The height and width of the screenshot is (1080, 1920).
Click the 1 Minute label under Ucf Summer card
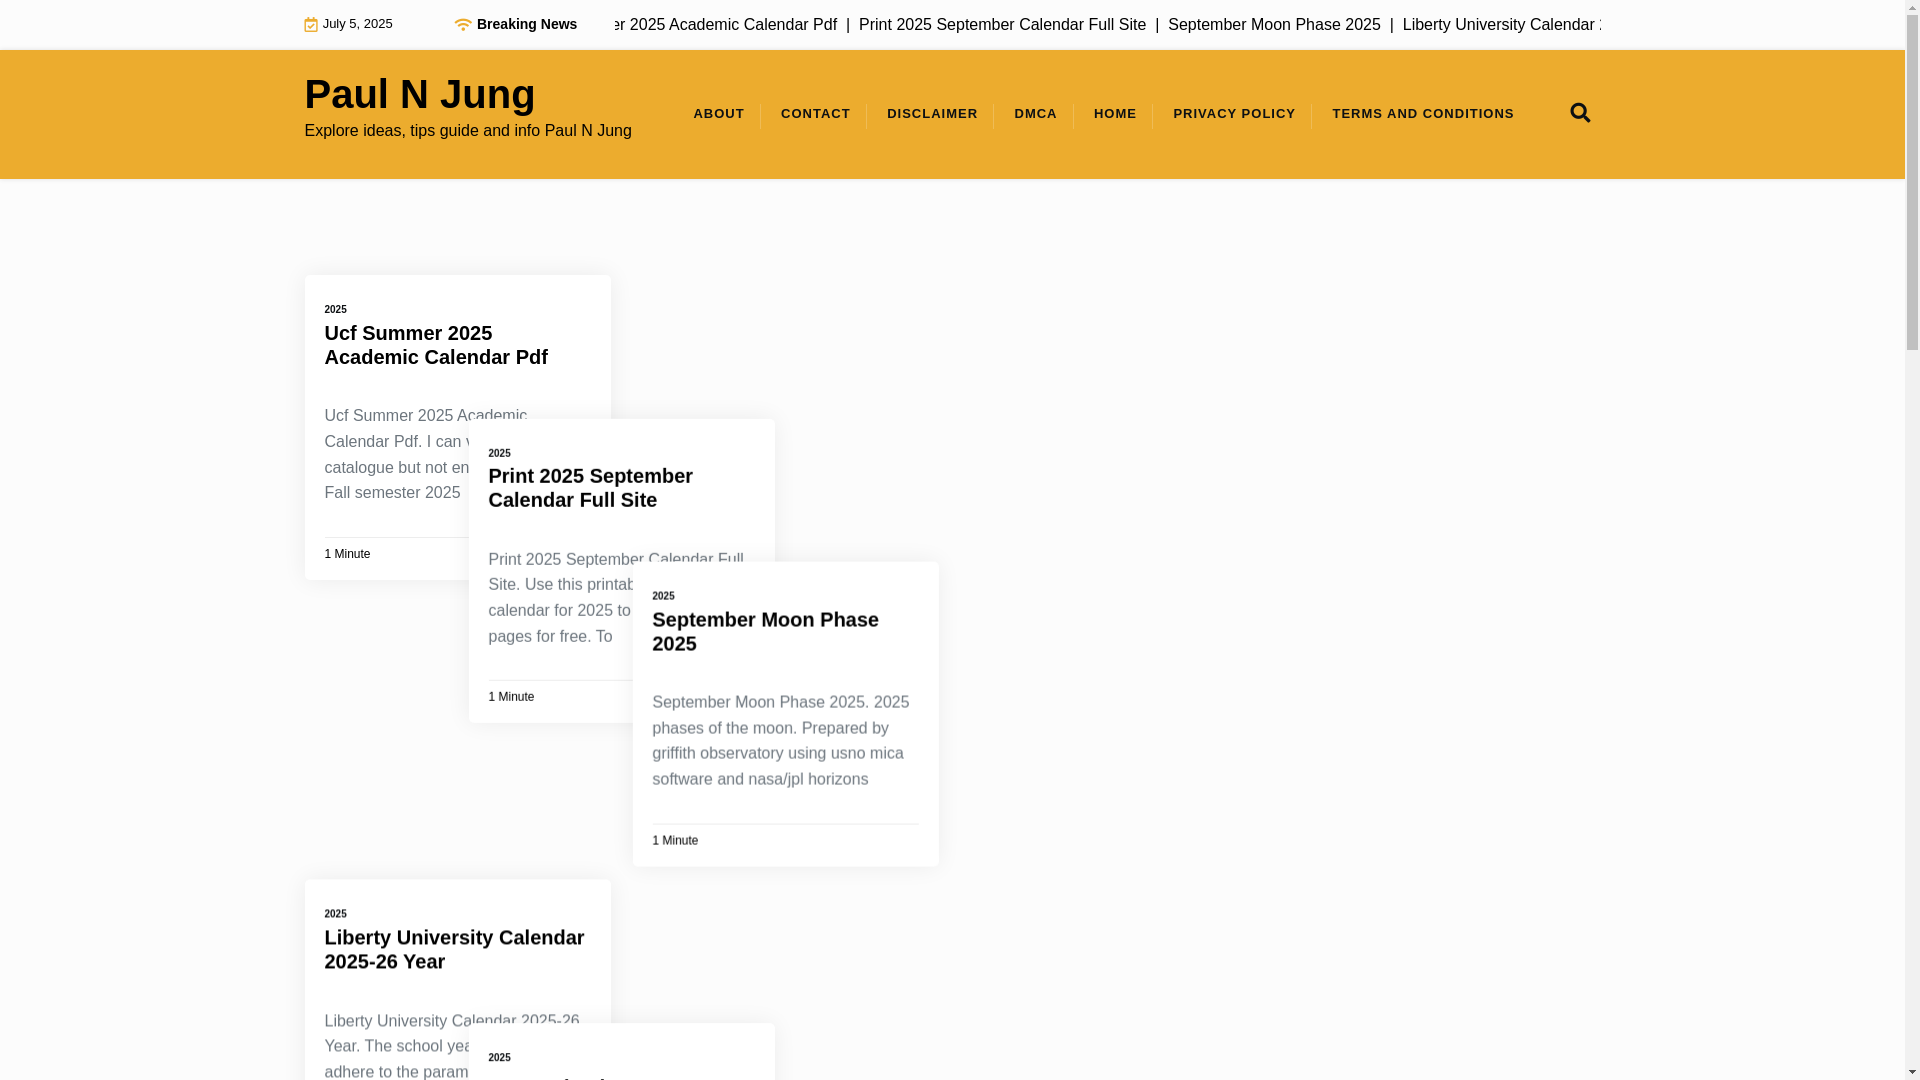pos(347,554)
